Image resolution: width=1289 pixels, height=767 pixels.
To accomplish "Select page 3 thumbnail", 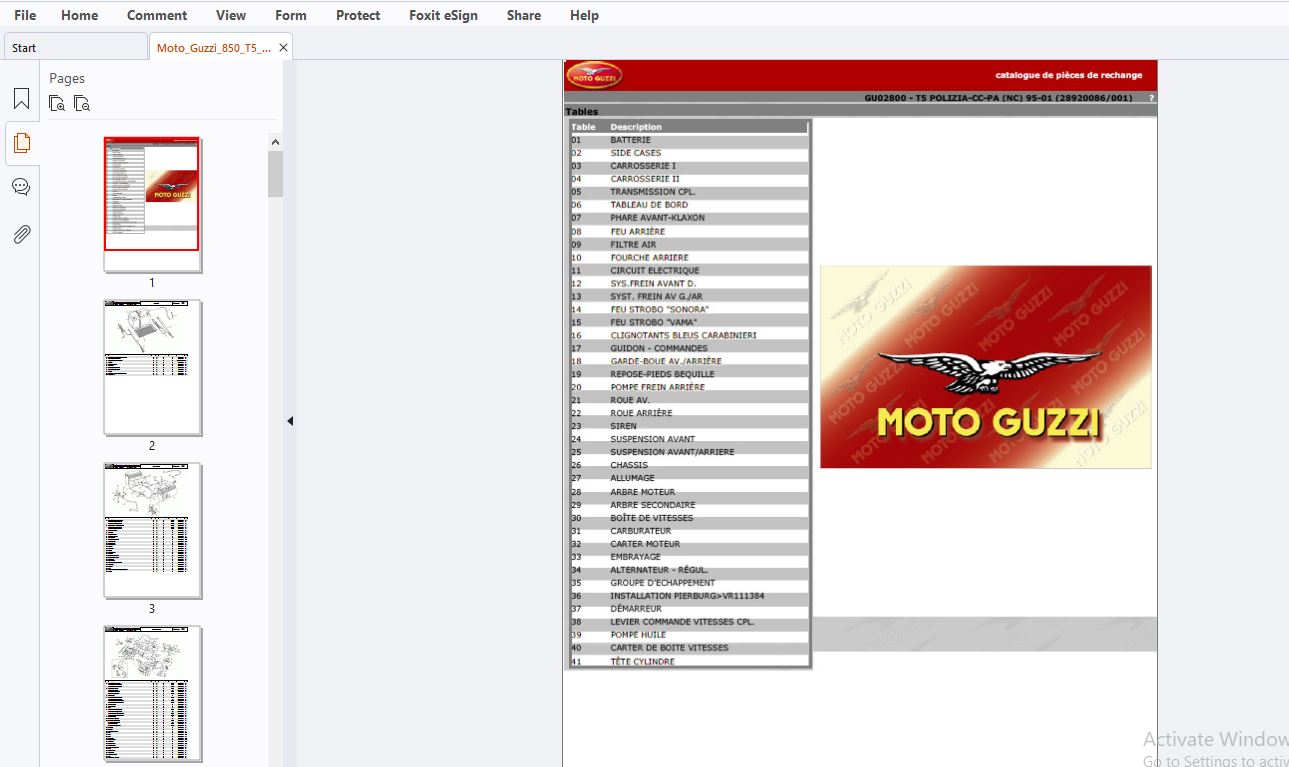I will tap(152, 530).
